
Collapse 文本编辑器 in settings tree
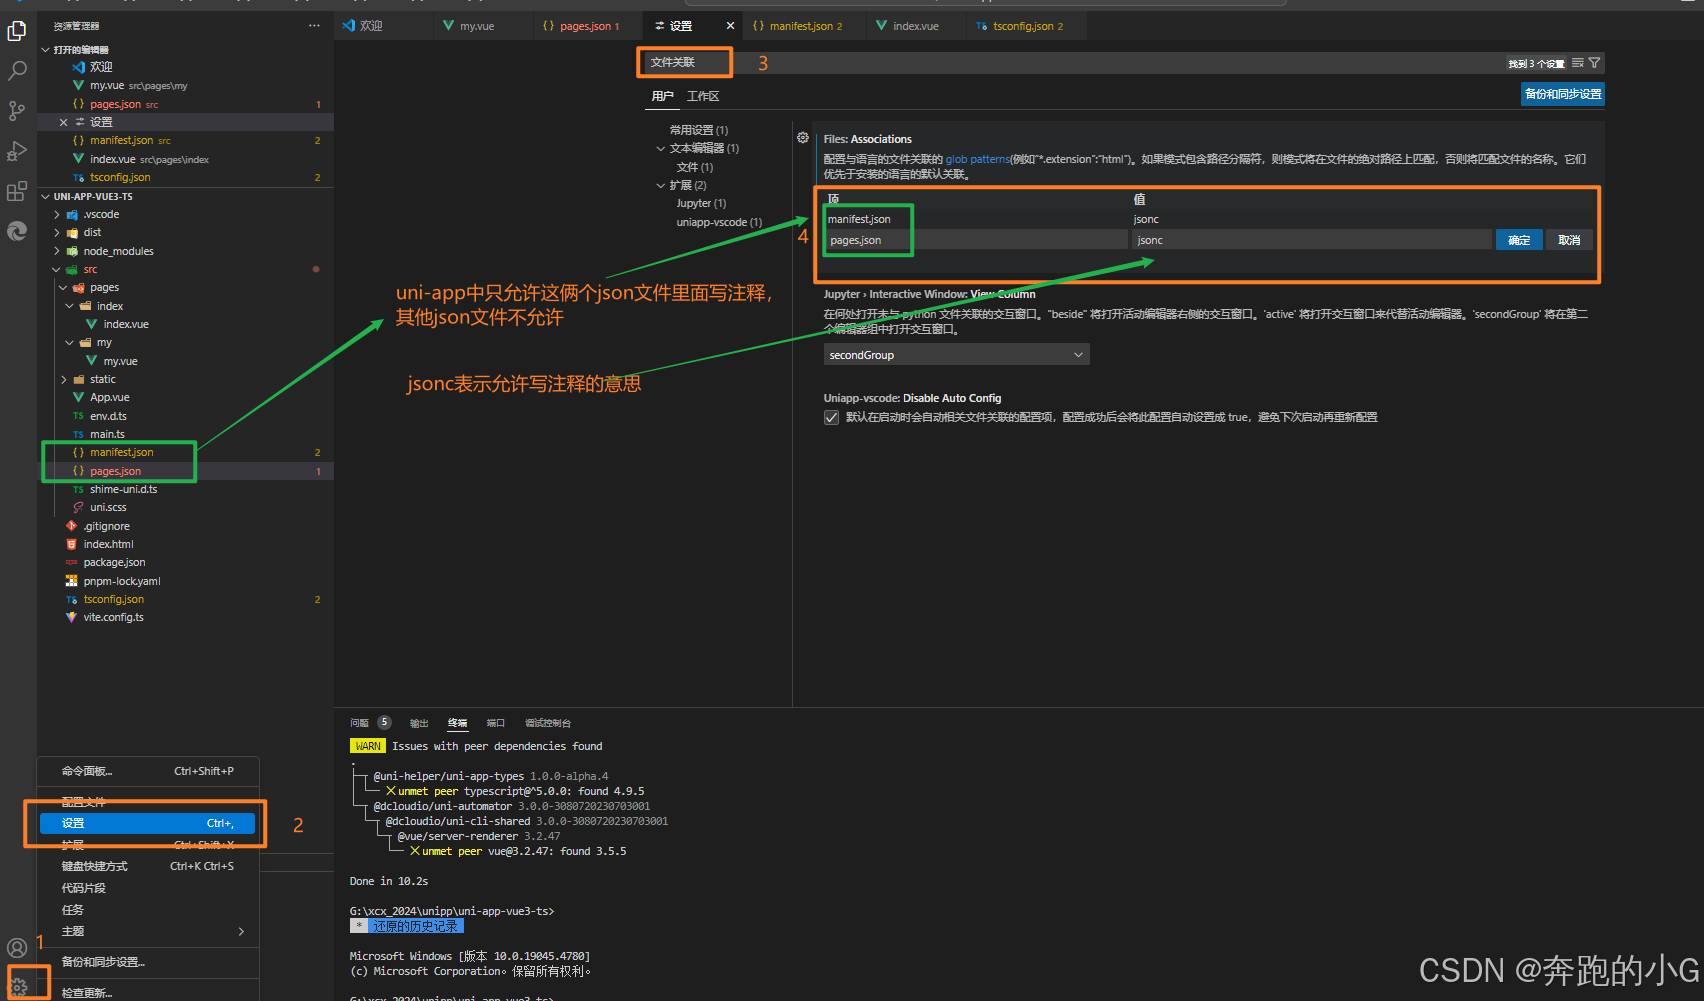pos(660,149)
